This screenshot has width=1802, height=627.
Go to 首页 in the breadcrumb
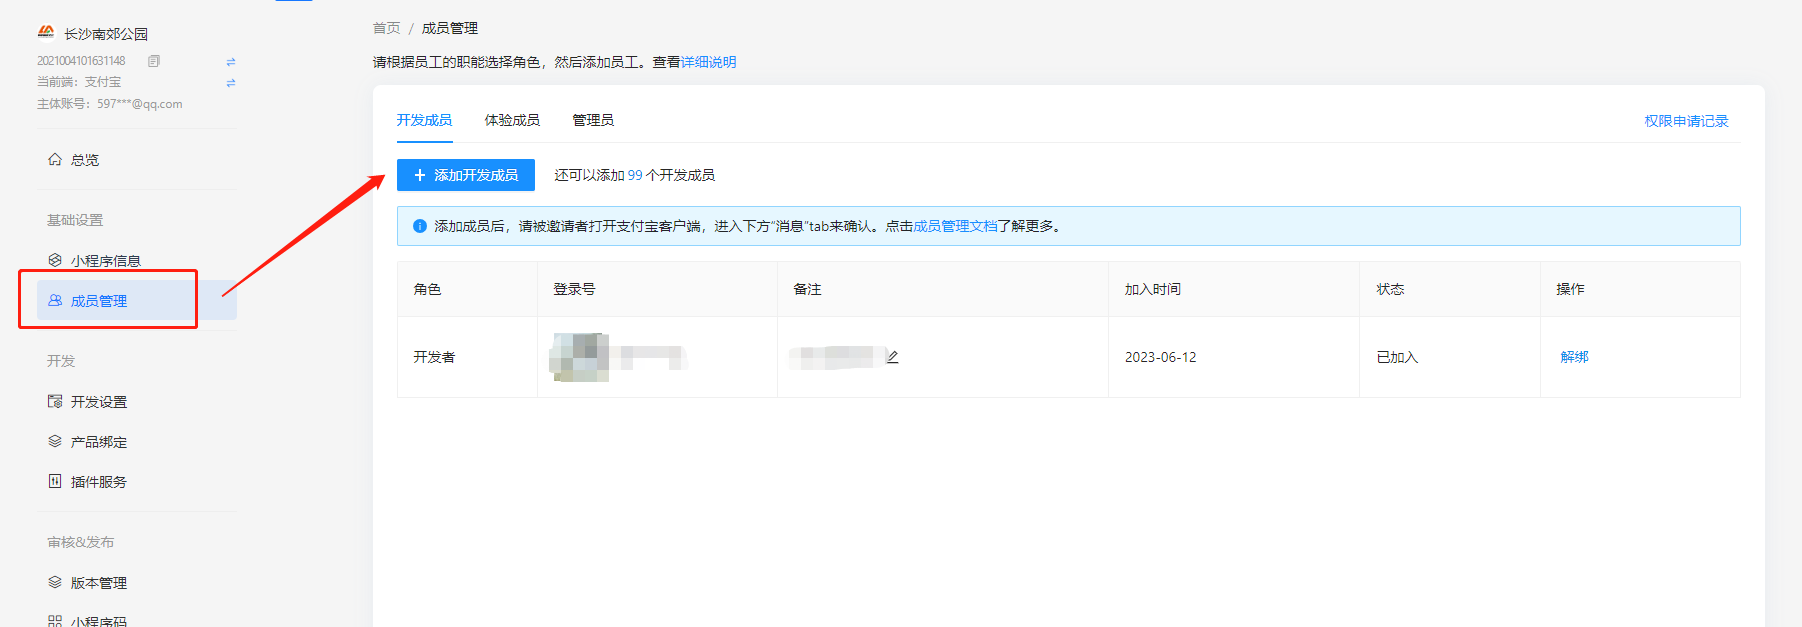tap(386, 28)
